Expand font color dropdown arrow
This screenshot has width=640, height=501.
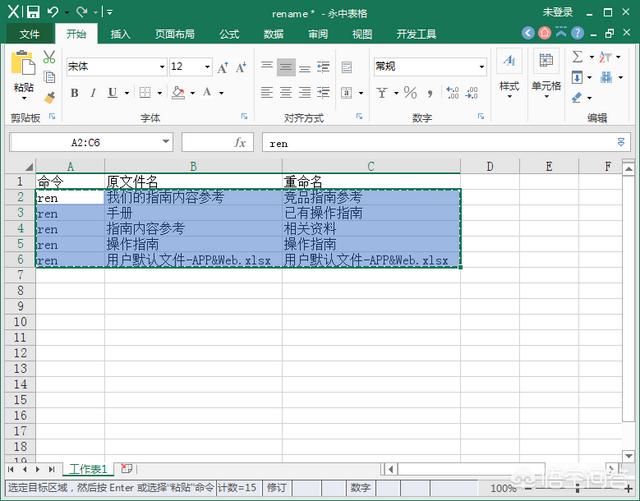click(x=221, y=93)
